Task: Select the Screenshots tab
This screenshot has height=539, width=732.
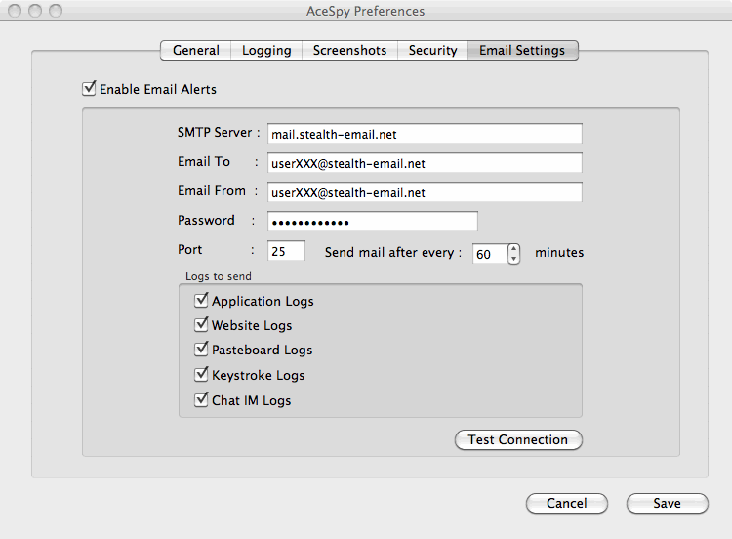Action: pyautogui.click(x=349, y=50)
